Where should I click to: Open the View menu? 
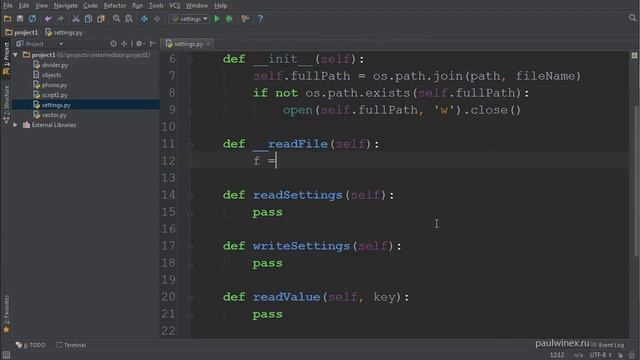pyautogui.click(x=41, y=6)
